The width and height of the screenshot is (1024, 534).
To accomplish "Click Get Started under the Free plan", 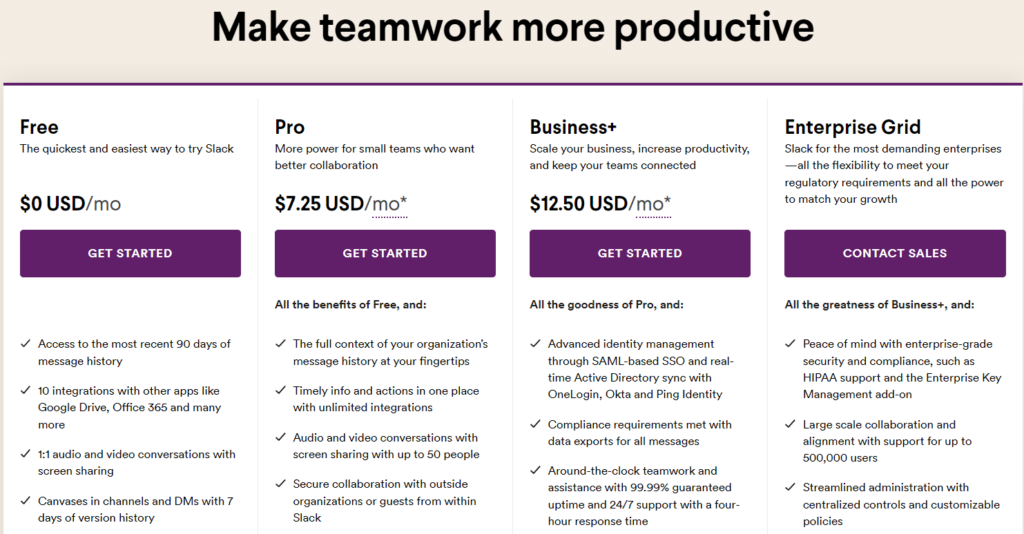I will pos(130,253).
